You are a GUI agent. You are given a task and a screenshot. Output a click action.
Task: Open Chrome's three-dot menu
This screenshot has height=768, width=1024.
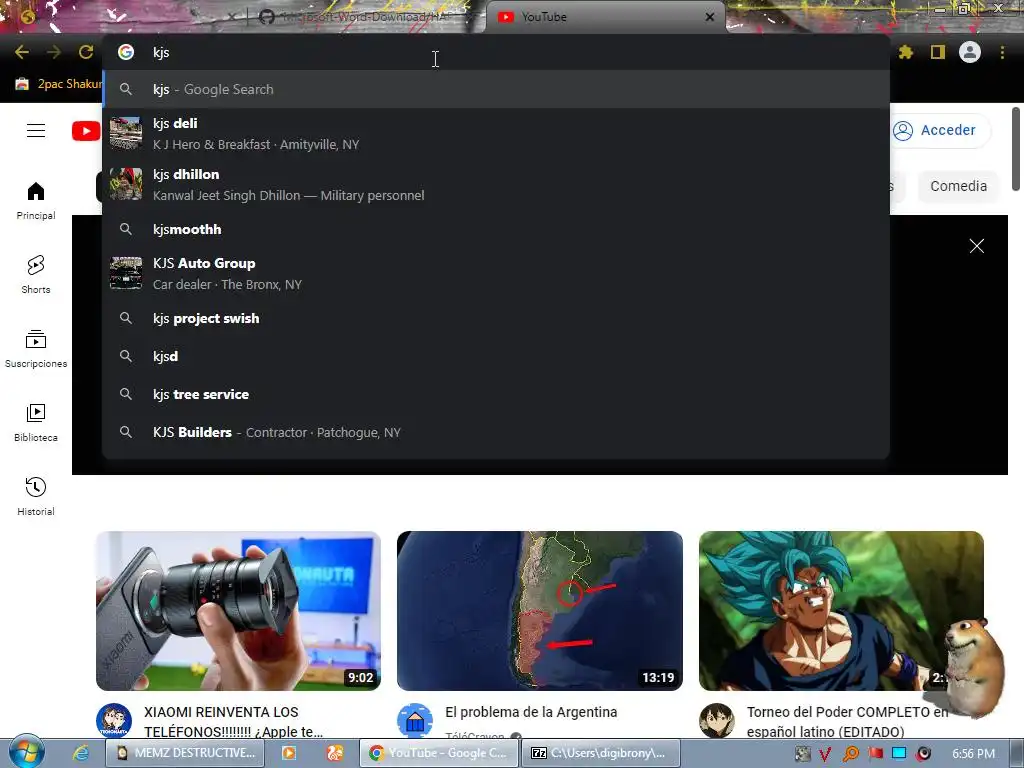coord(1002,52)
